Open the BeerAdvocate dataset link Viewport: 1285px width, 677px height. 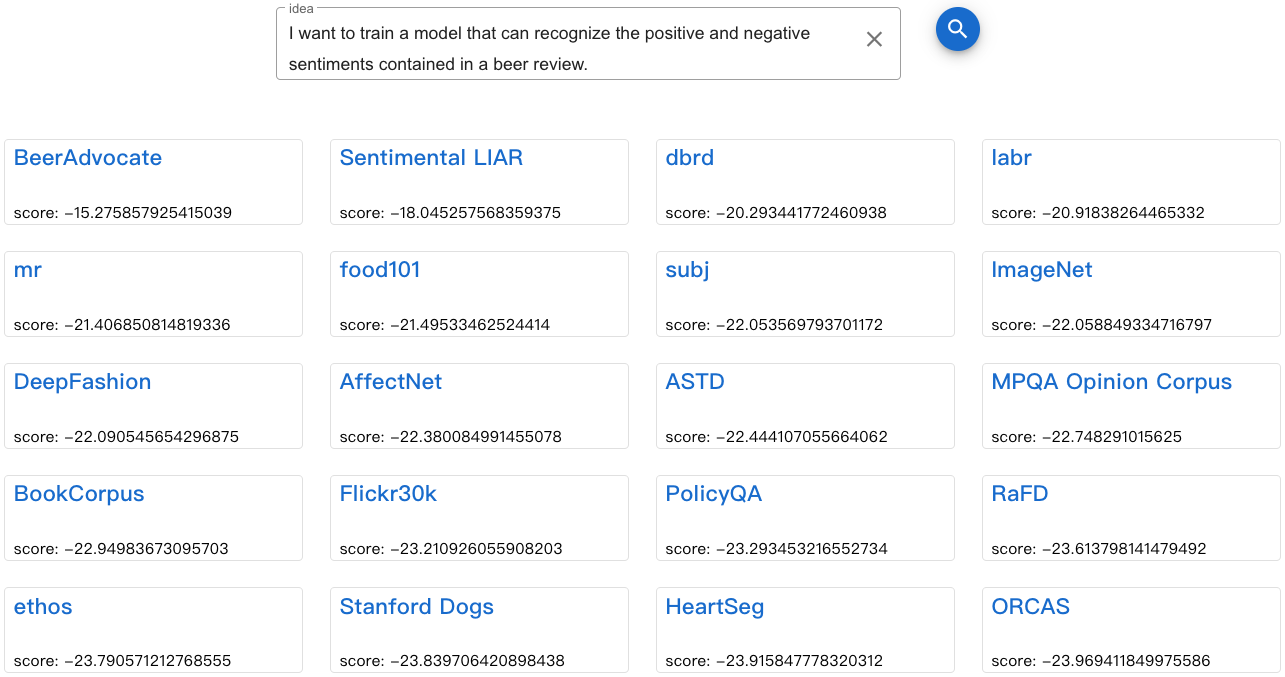88,158
